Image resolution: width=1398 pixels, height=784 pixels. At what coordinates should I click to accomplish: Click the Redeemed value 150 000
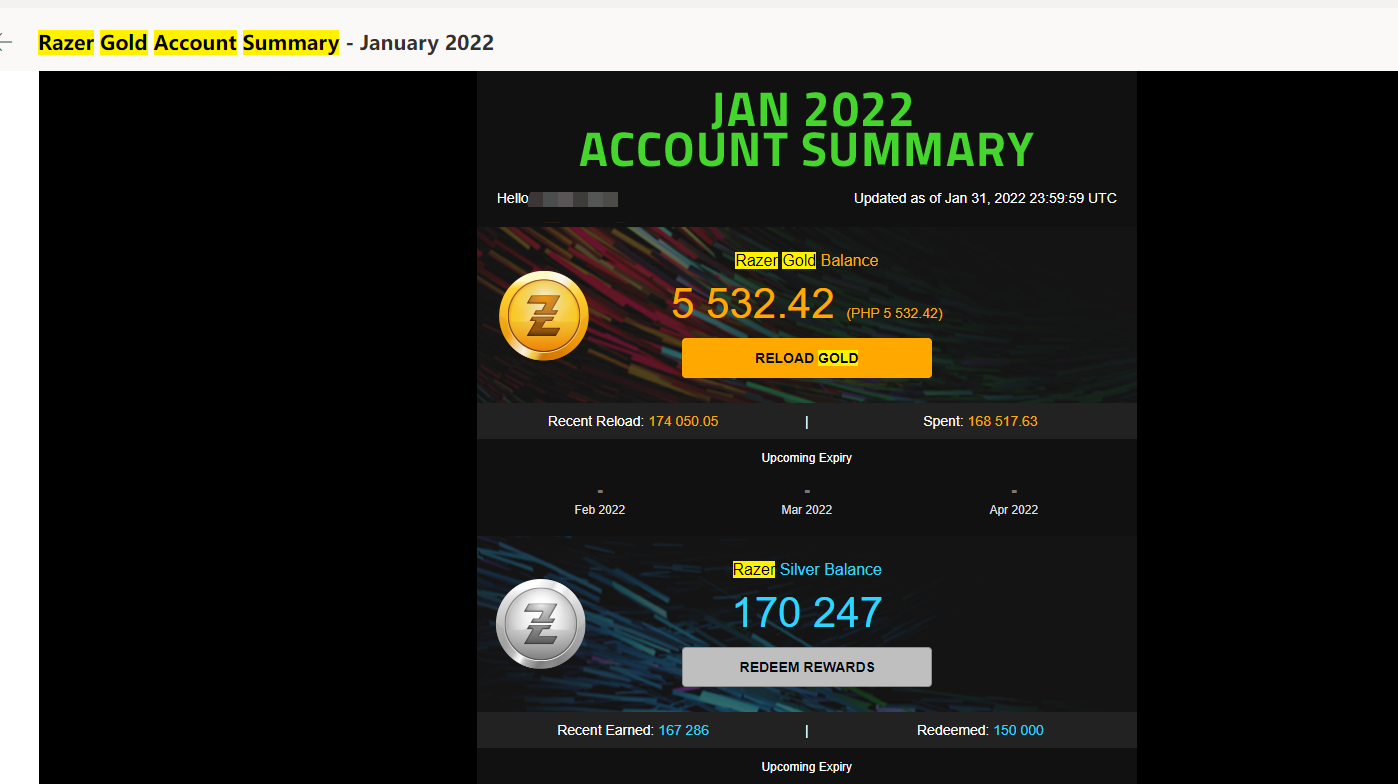(x=1018, y=730)
